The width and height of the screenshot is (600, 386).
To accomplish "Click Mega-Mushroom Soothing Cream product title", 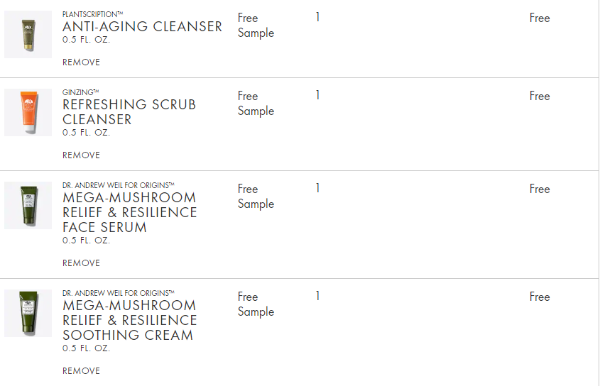I will pyautogui.click(x=130, y=320).
